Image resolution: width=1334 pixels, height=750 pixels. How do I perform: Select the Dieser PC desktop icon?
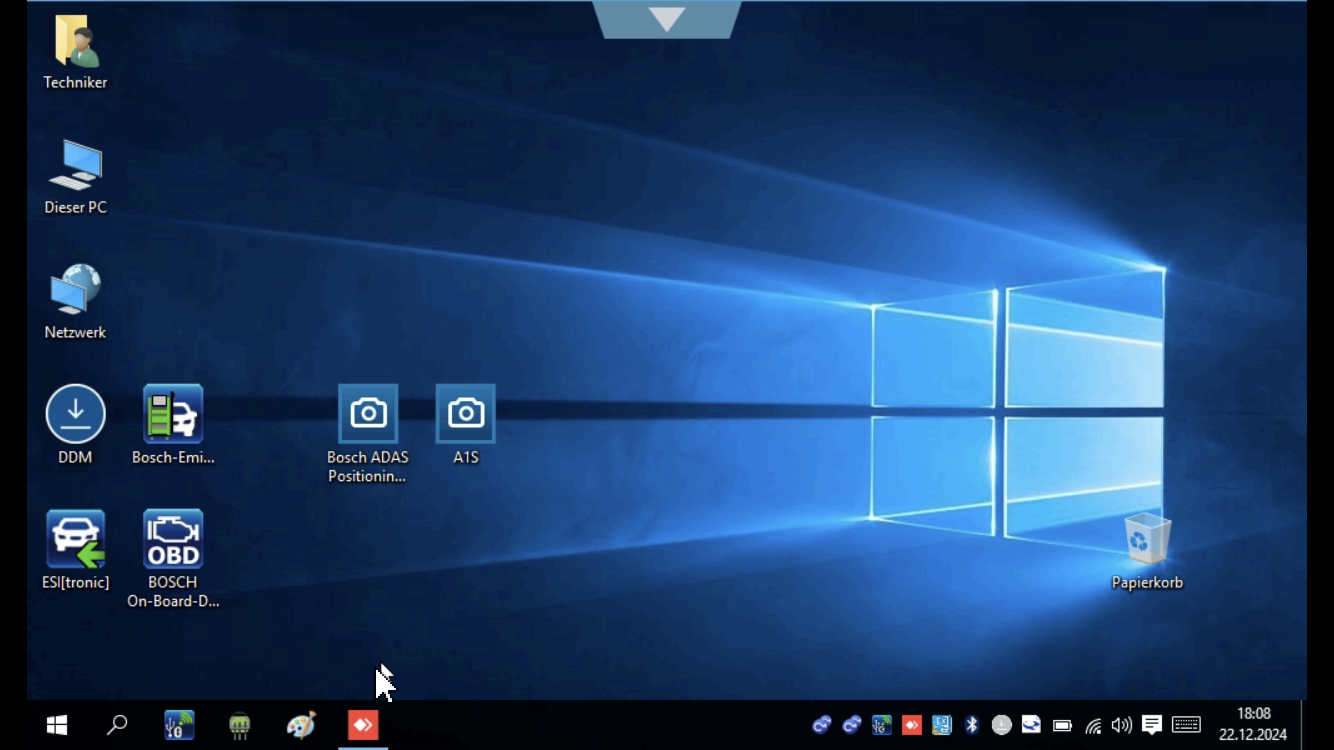(75, 165)
